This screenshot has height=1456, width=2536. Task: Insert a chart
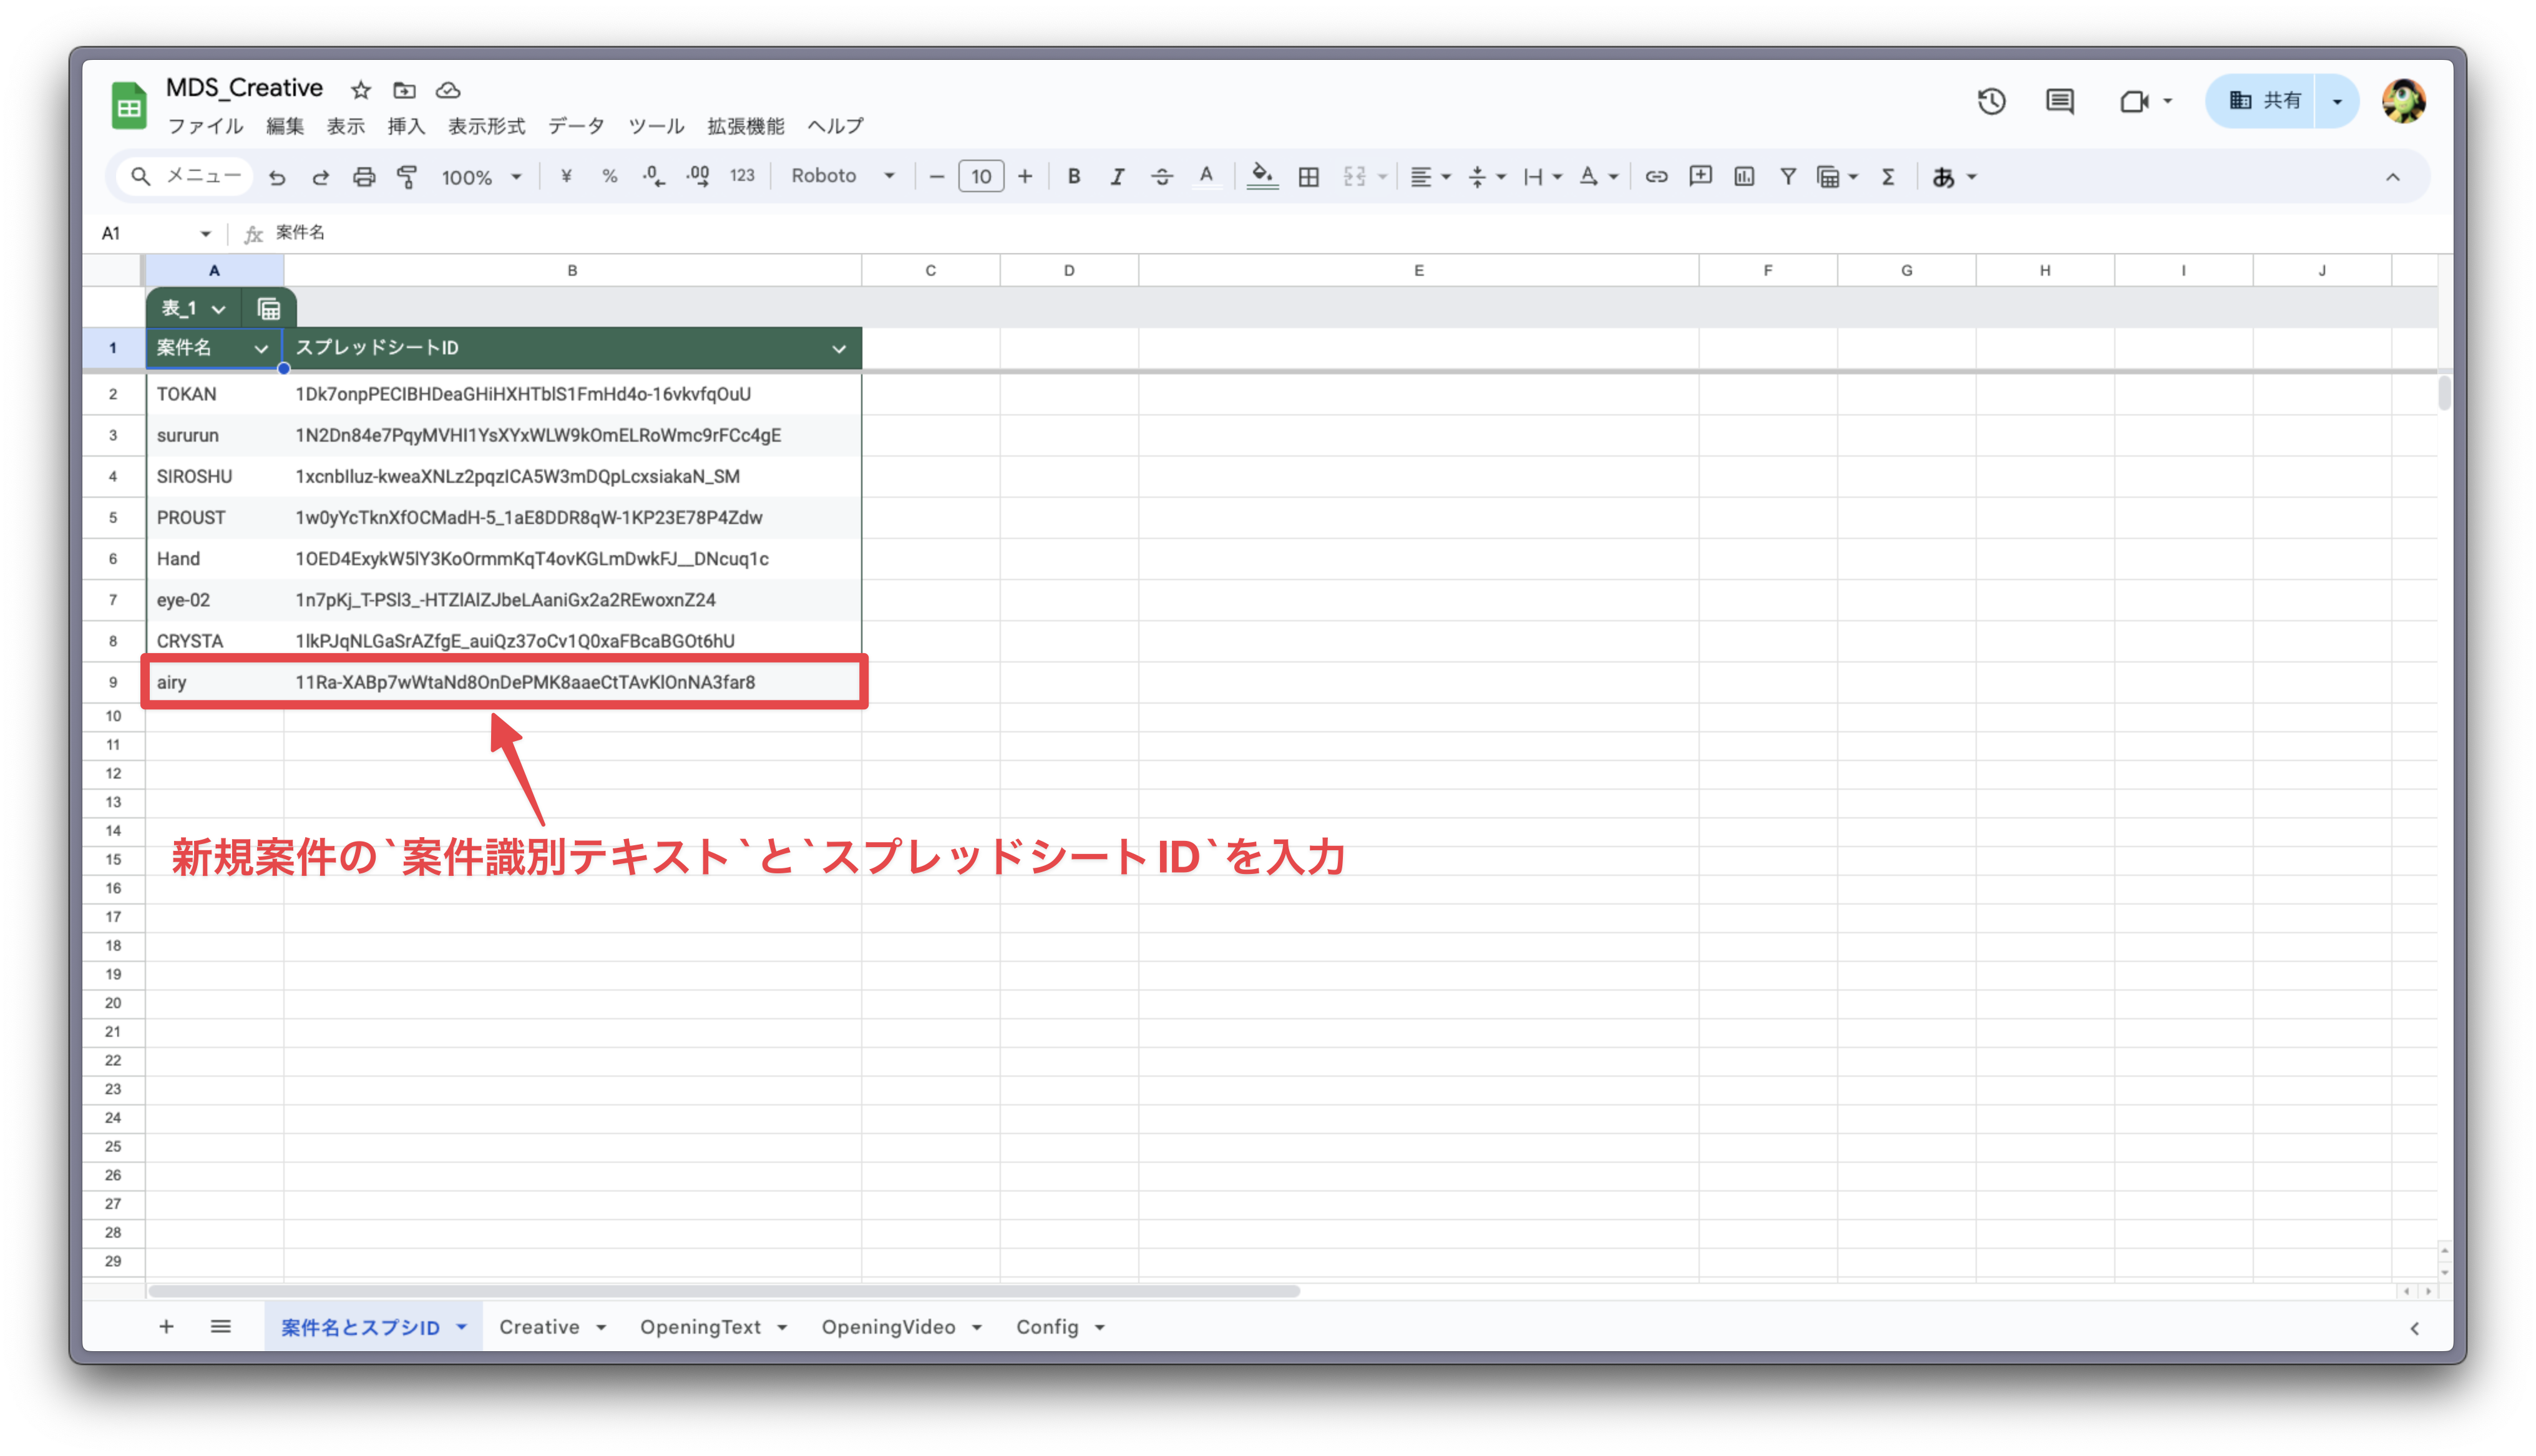1744,176
